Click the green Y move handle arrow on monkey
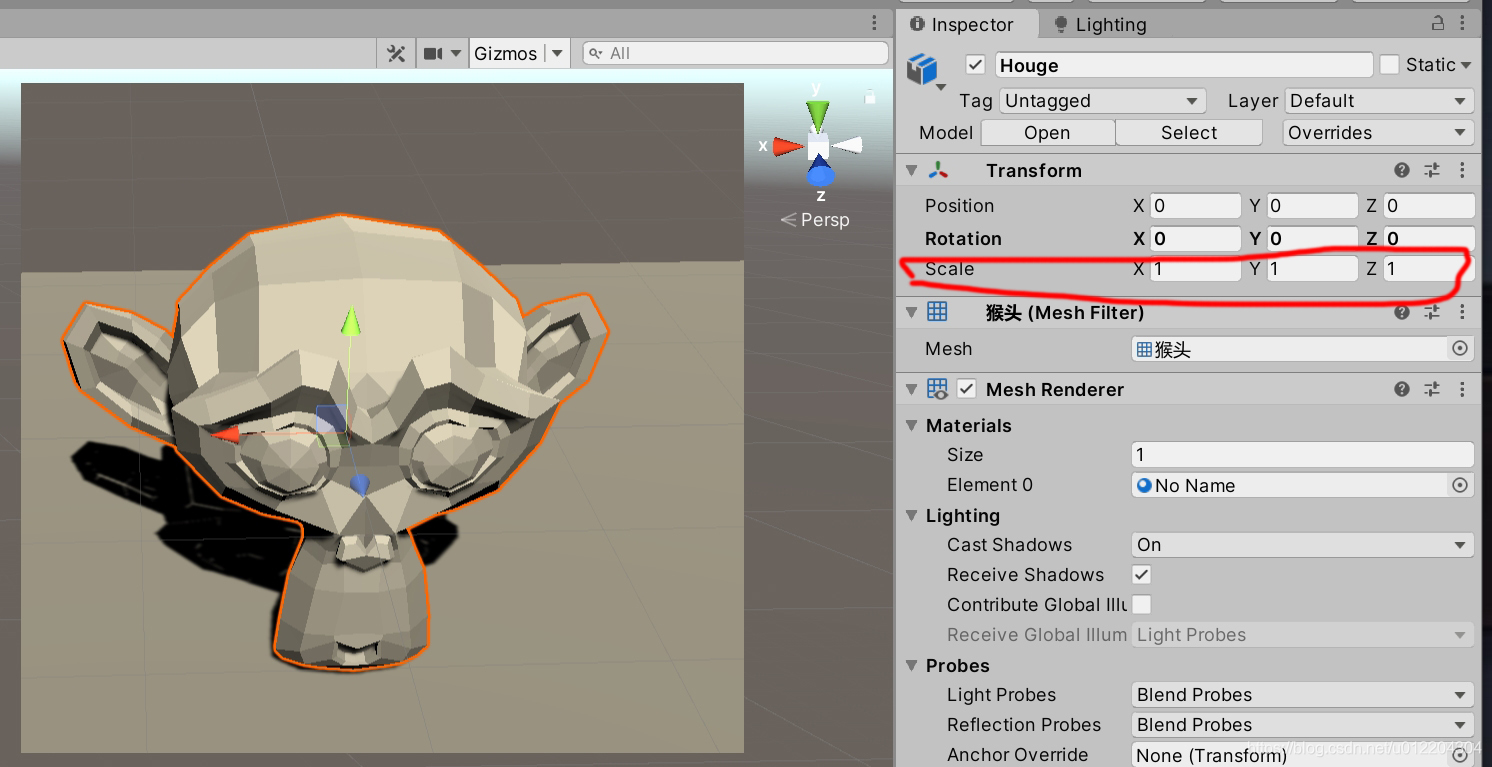 pos(350,321)
